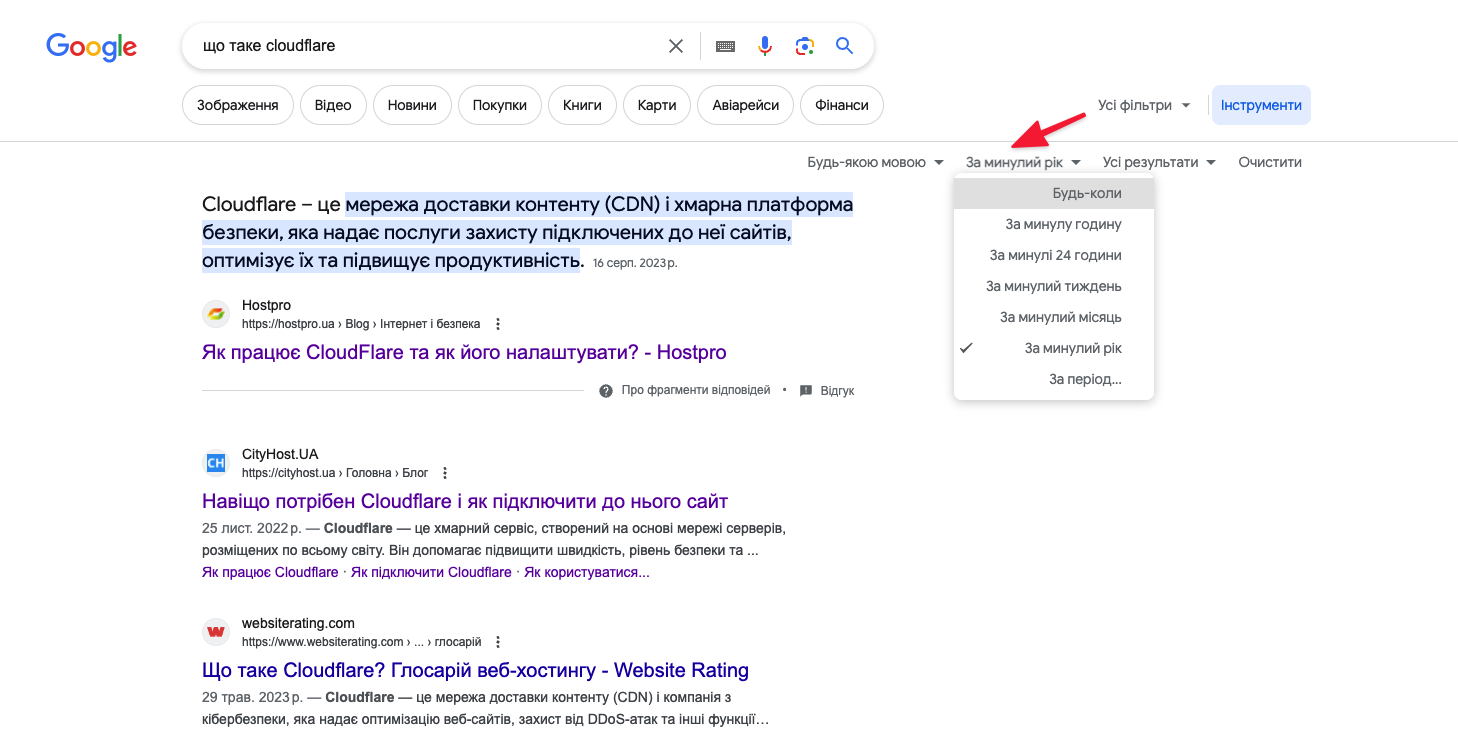Open the Hostpro article about CloudFlare setup

click(x=464, y=352)
